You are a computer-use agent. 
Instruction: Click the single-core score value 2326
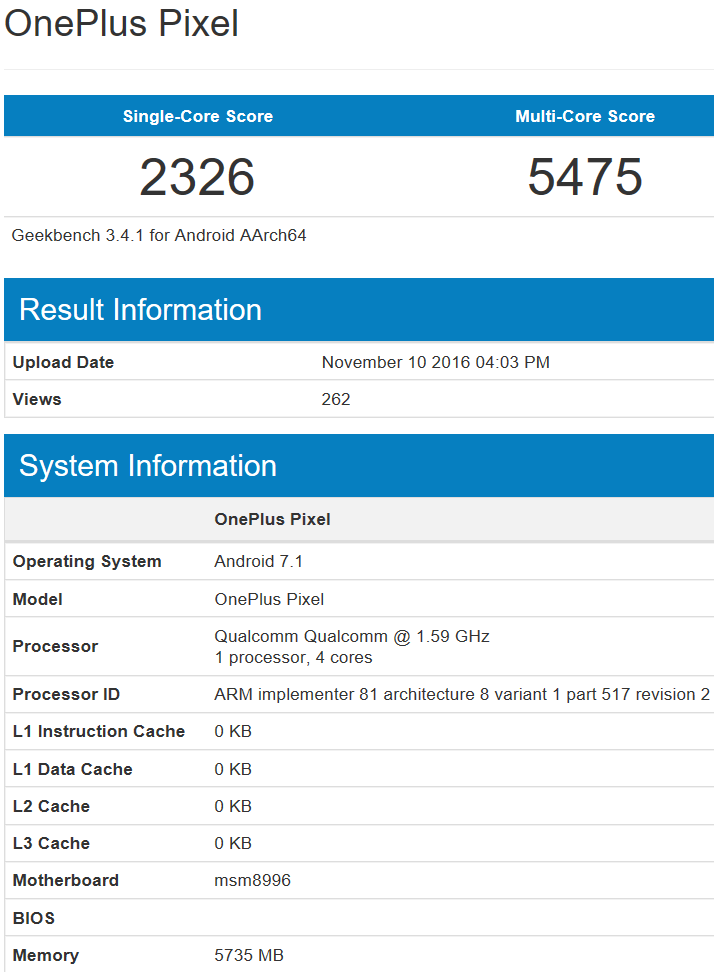pos(197,177)
